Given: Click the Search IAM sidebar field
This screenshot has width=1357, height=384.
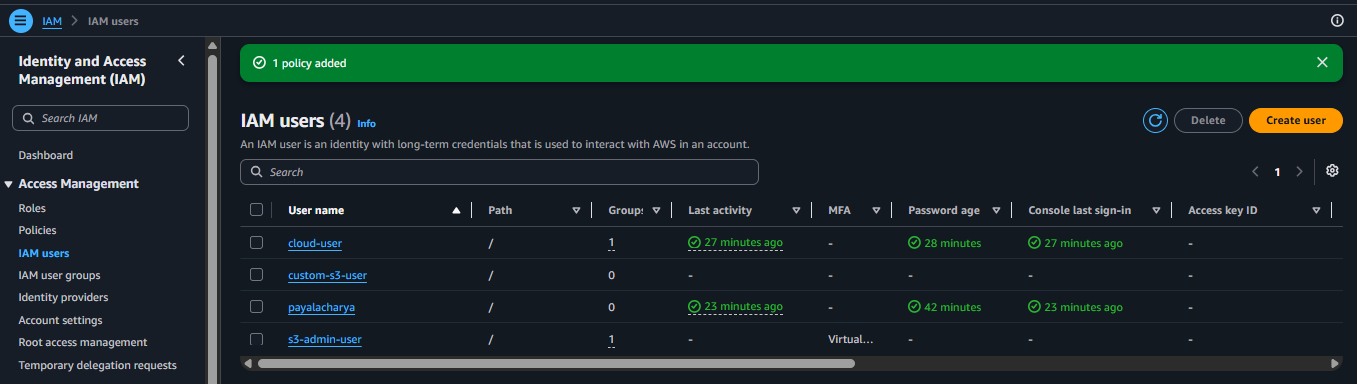Looking at the screenshot, I should pos(100,118).
